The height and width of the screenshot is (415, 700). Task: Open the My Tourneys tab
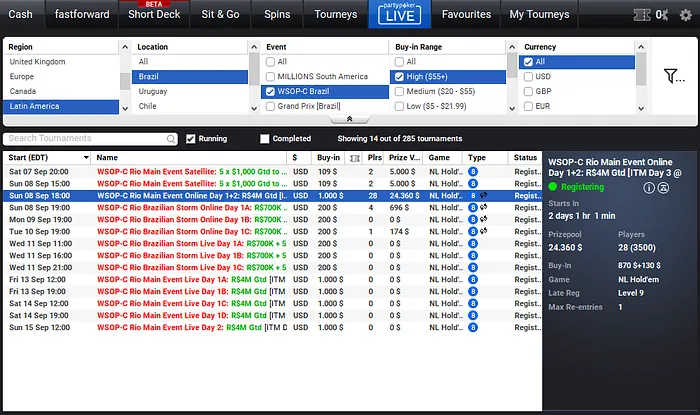tap(539, 14)
